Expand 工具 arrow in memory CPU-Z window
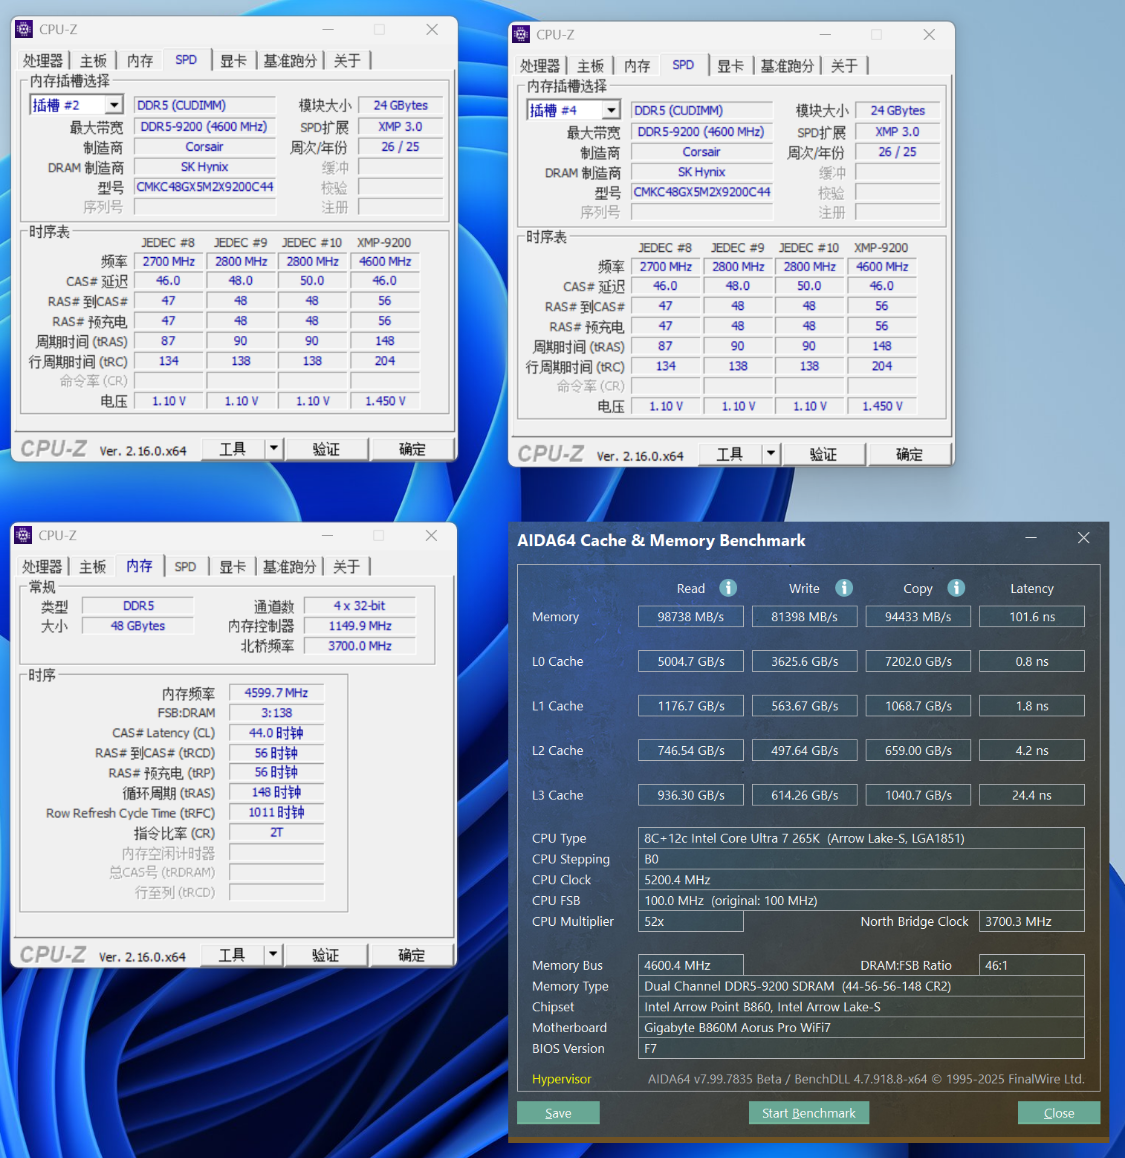Screen dimensions: 1125x1158 273,954
